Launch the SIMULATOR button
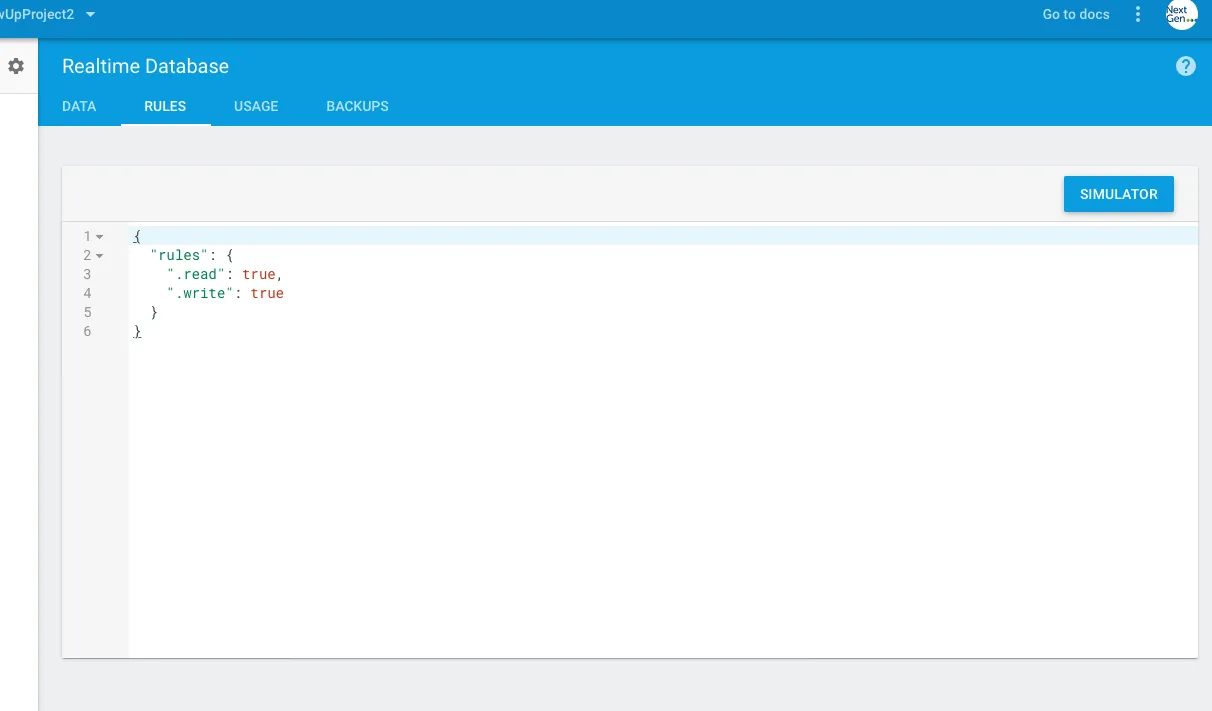This screenshot has height=711, width=1212. 1118,194
